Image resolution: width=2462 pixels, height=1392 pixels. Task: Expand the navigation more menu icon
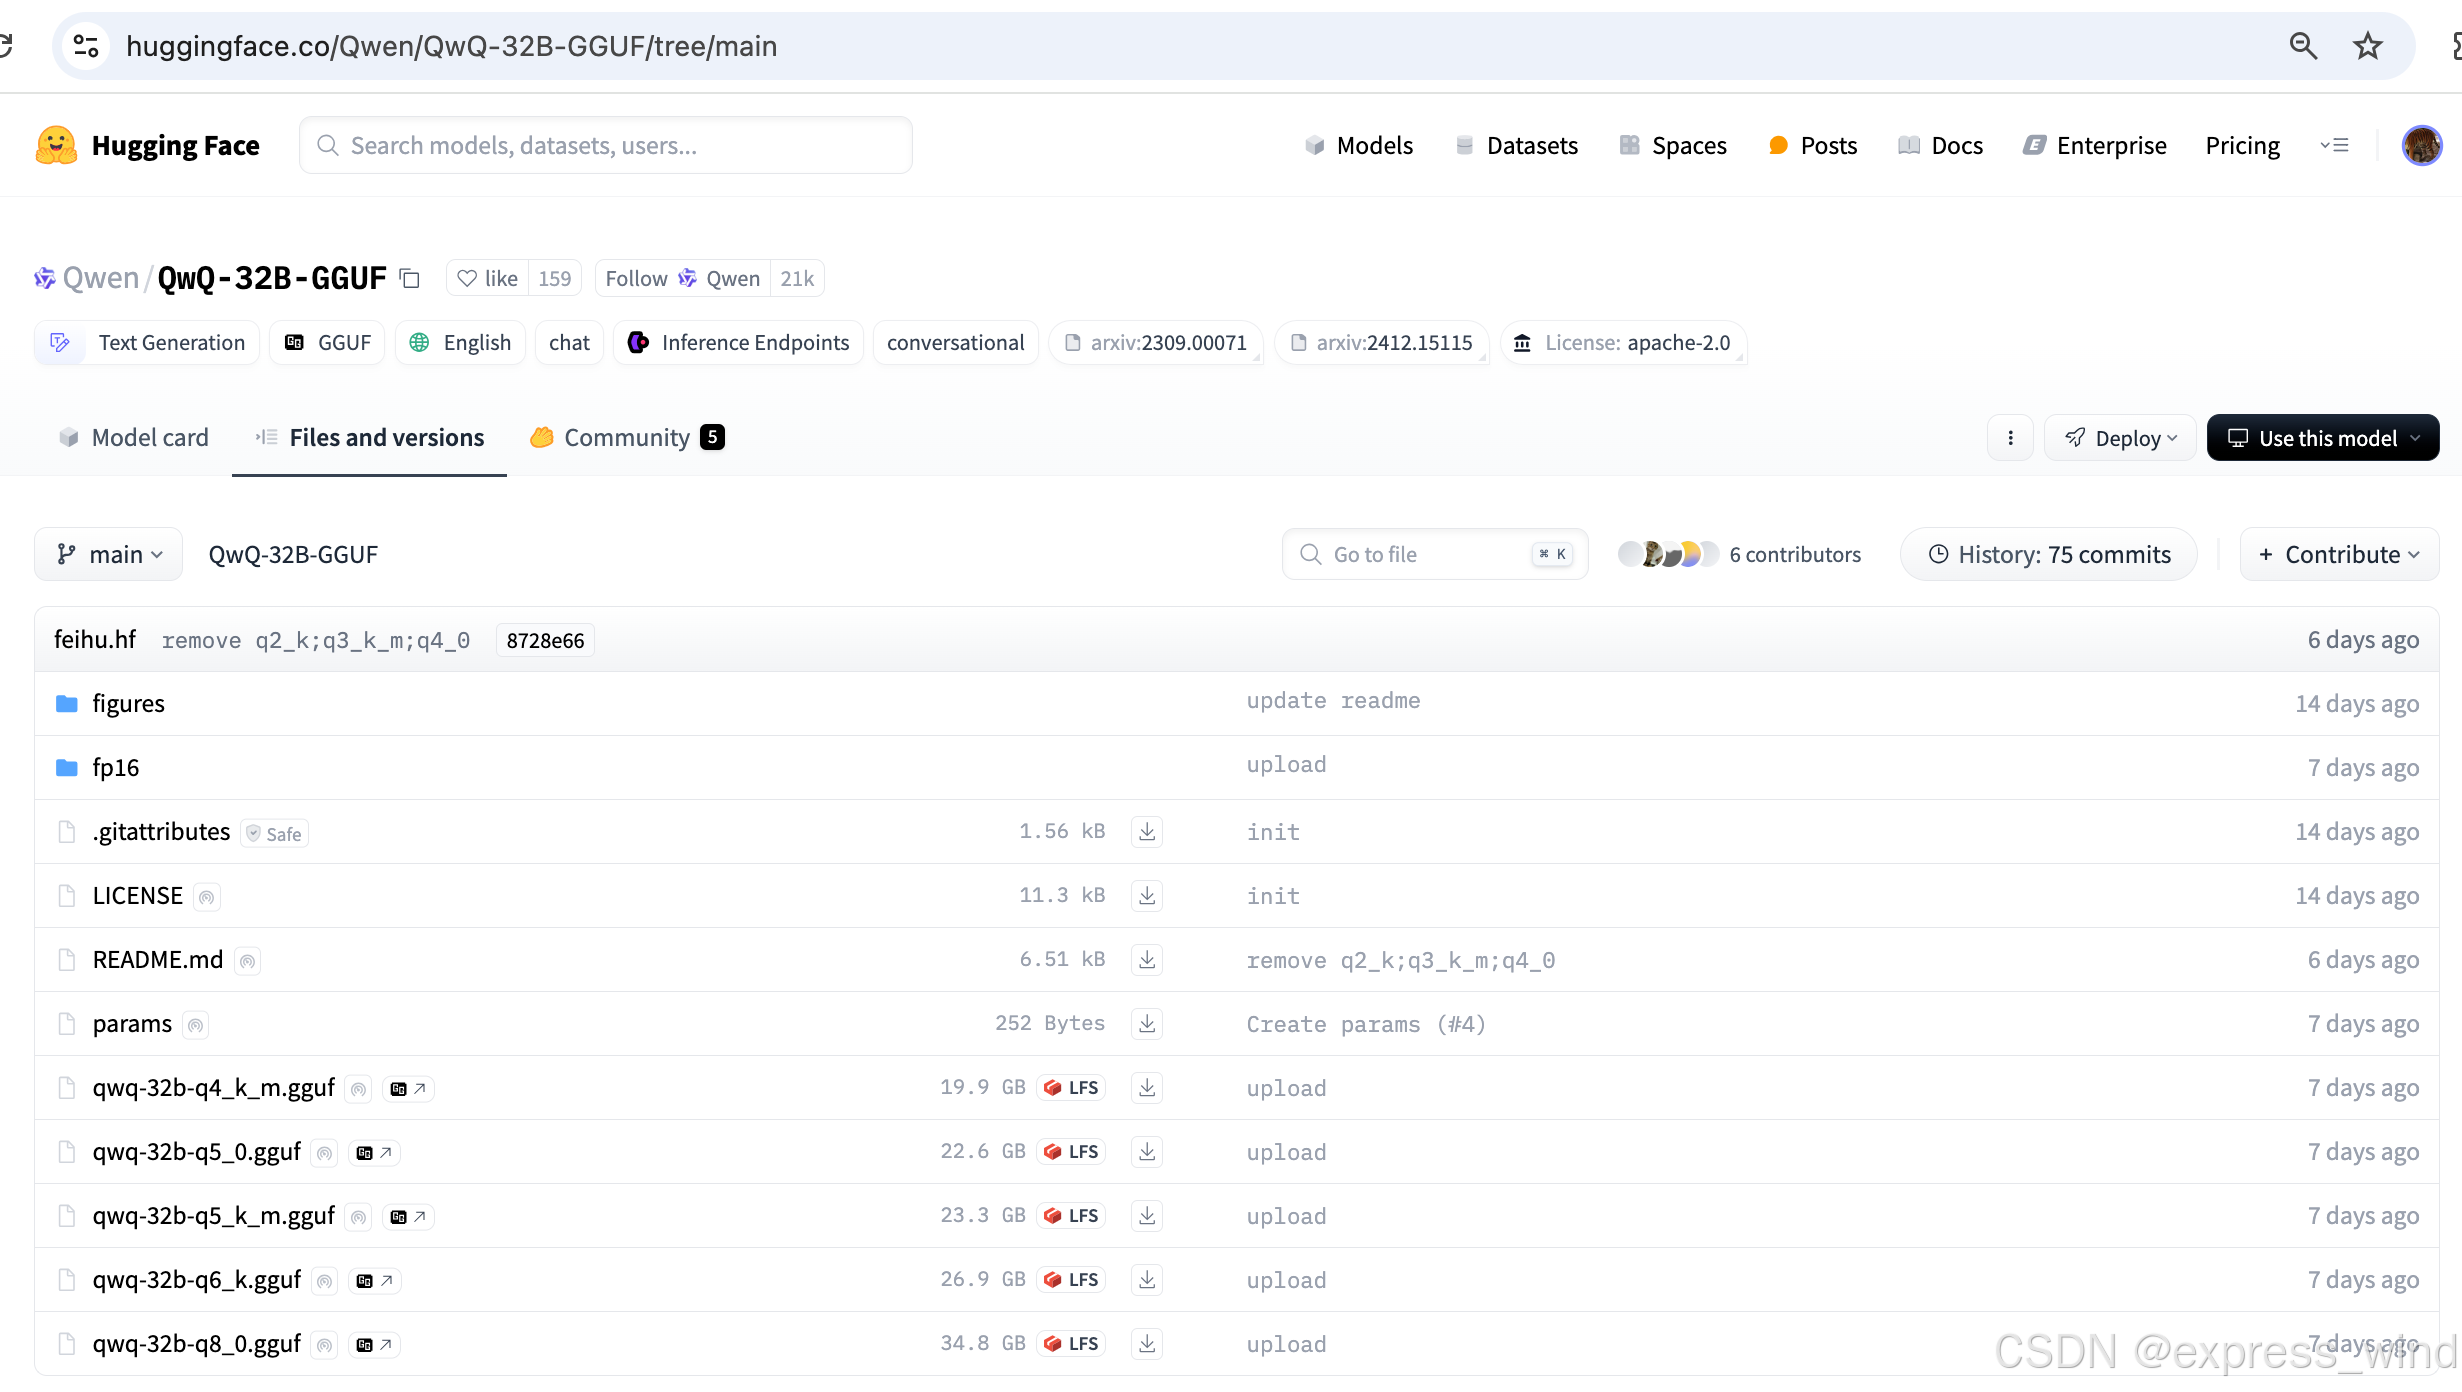2335,146
